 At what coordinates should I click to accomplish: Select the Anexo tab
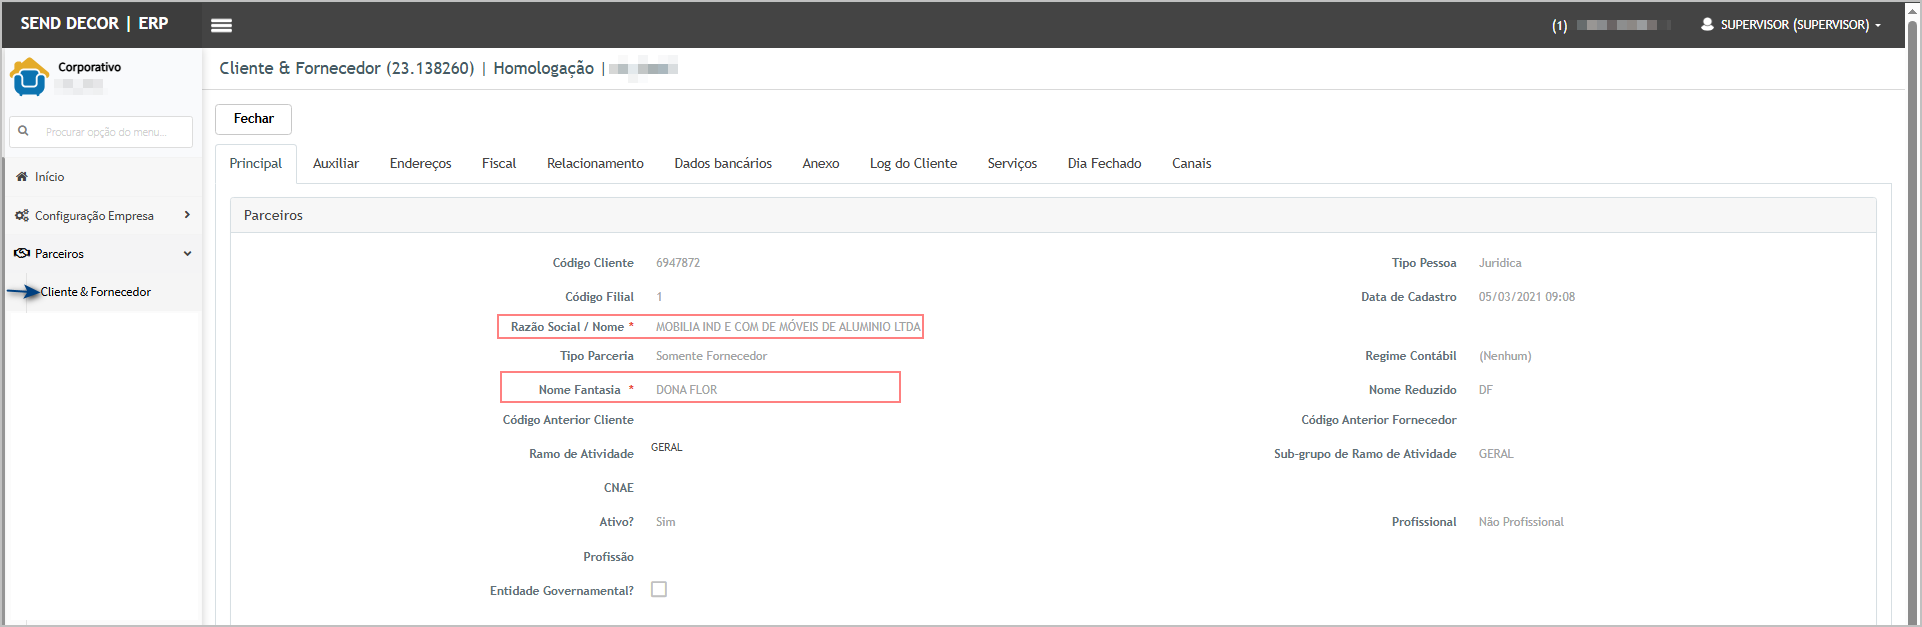click(x=821, y=163)
